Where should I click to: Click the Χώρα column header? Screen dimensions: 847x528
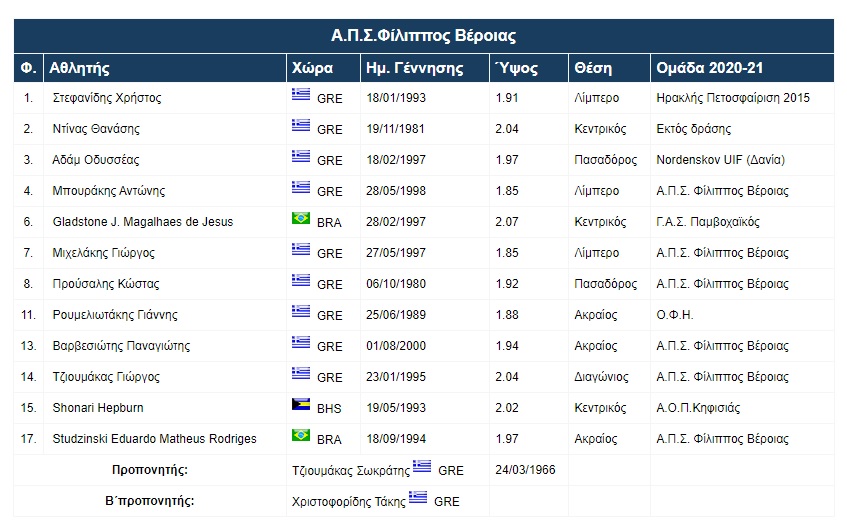click(x=312, y=68)
